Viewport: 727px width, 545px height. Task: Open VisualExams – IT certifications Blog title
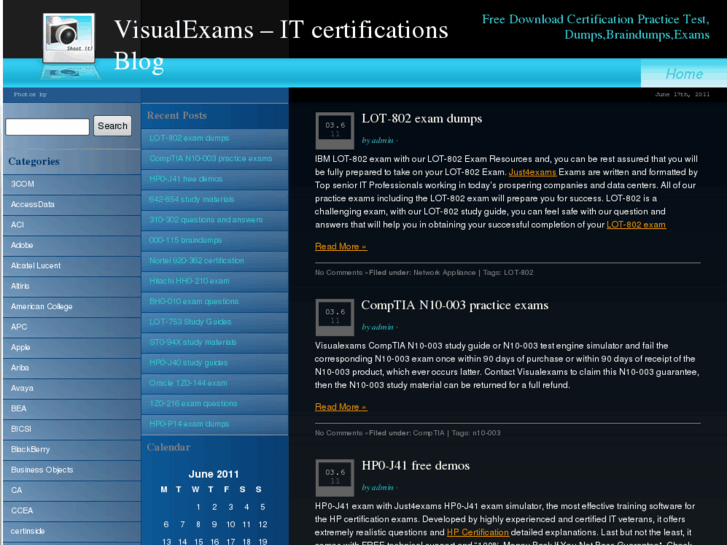point(281,45)
